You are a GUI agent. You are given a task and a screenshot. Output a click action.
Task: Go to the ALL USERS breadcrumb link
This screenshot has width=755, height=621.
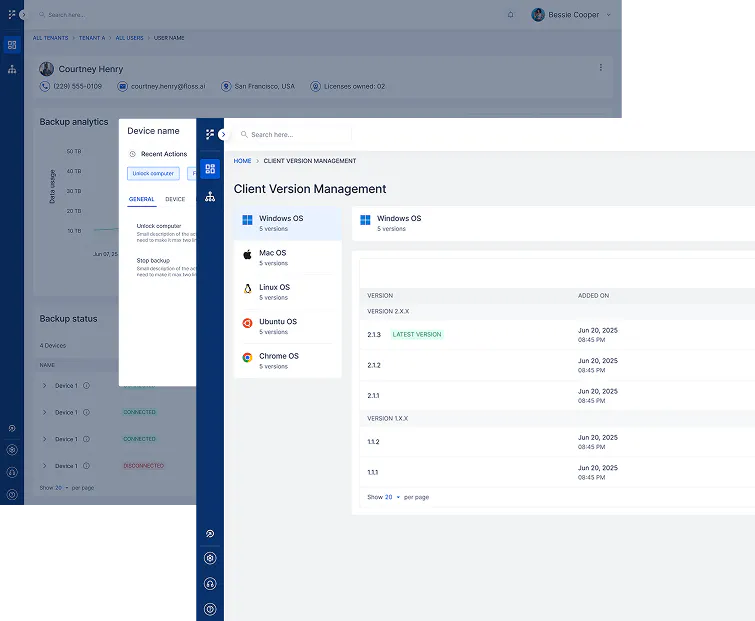pyautogui.click(x=129, y=38)
